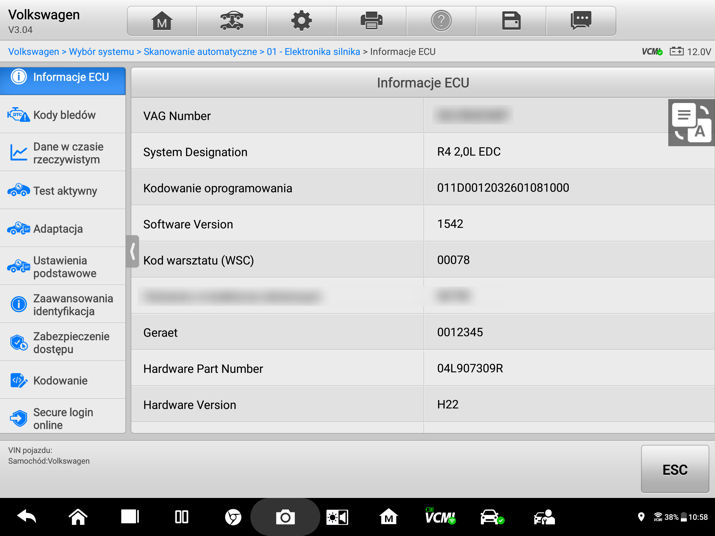Screen dimensions: 715x536
Task: Click the ESC button
Action: coord(675,469)
